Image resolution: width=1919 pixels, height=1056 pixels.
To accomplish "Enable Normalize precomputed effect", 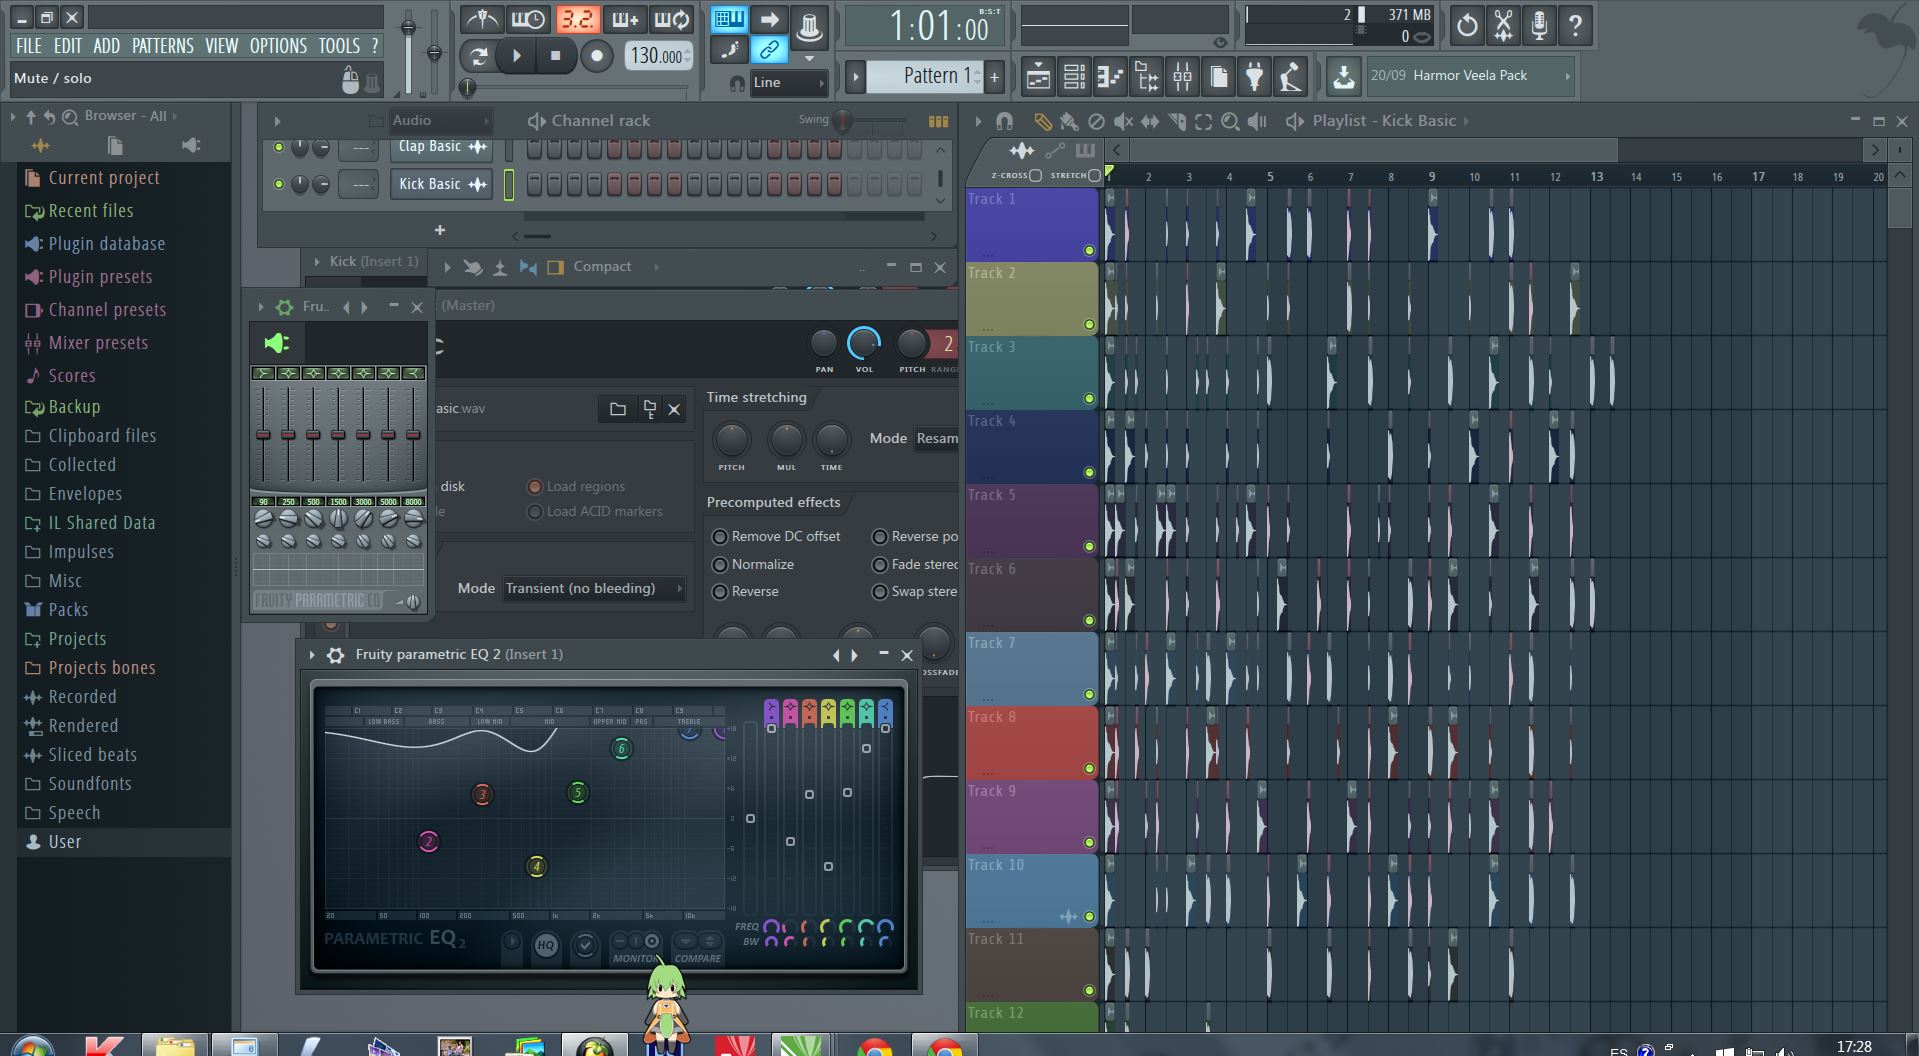I will [719, 565].
